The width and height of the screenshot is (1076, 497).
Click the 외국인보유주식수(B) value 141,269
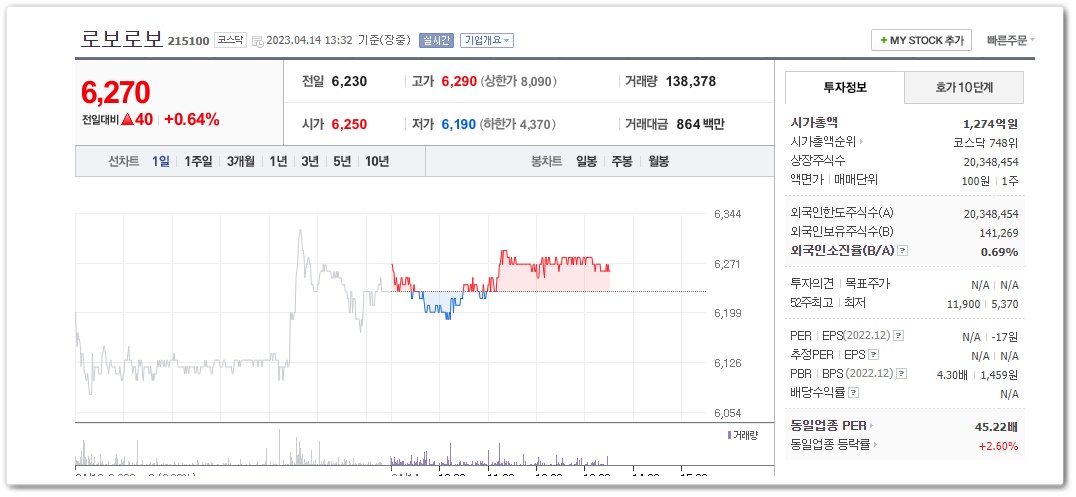click(x=998, y=233)
